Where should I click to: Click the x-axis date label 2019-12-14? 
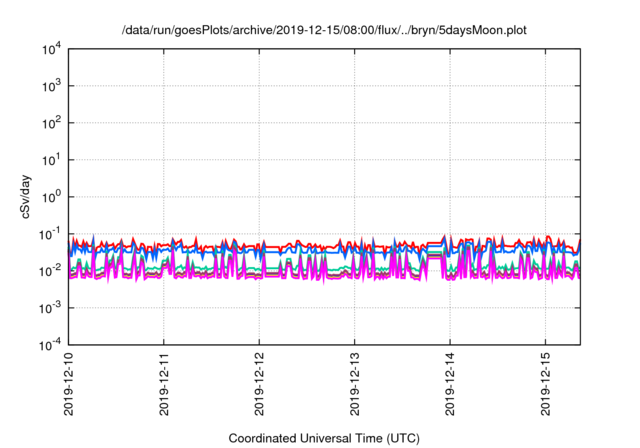450,384
